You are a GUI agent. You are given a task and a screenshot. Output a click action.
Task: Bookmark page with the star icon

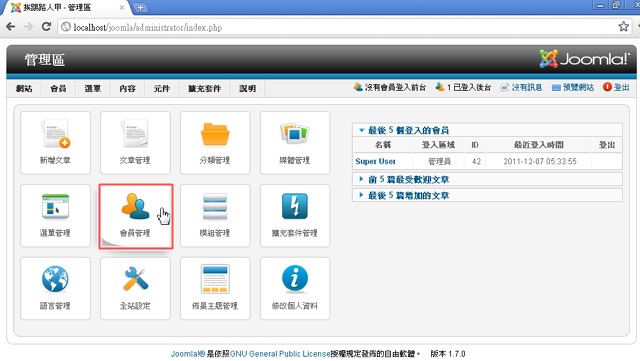click(x=623, y=27)
